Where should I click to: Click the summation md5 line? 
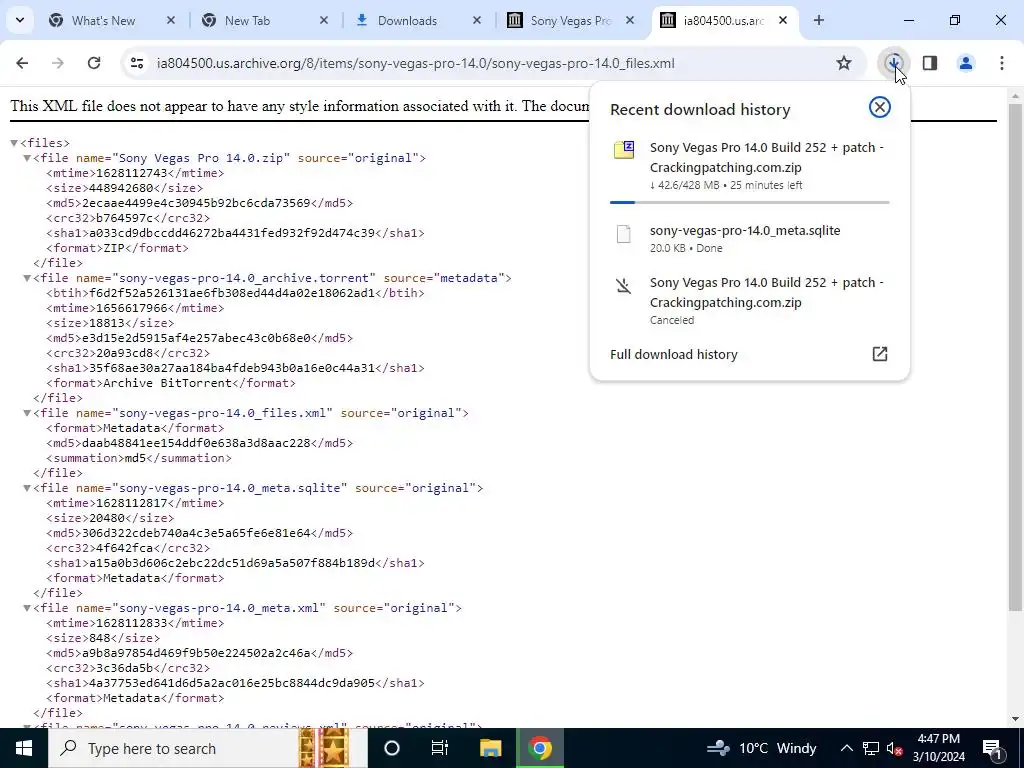click(138, 458)
